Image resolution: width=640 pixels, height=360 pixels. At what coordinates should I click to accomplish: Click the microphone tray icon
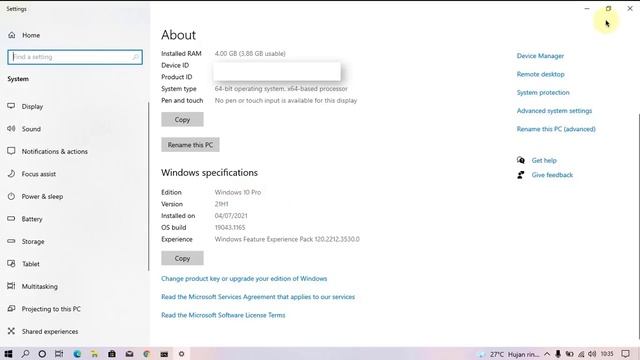(x=558, y=354)
